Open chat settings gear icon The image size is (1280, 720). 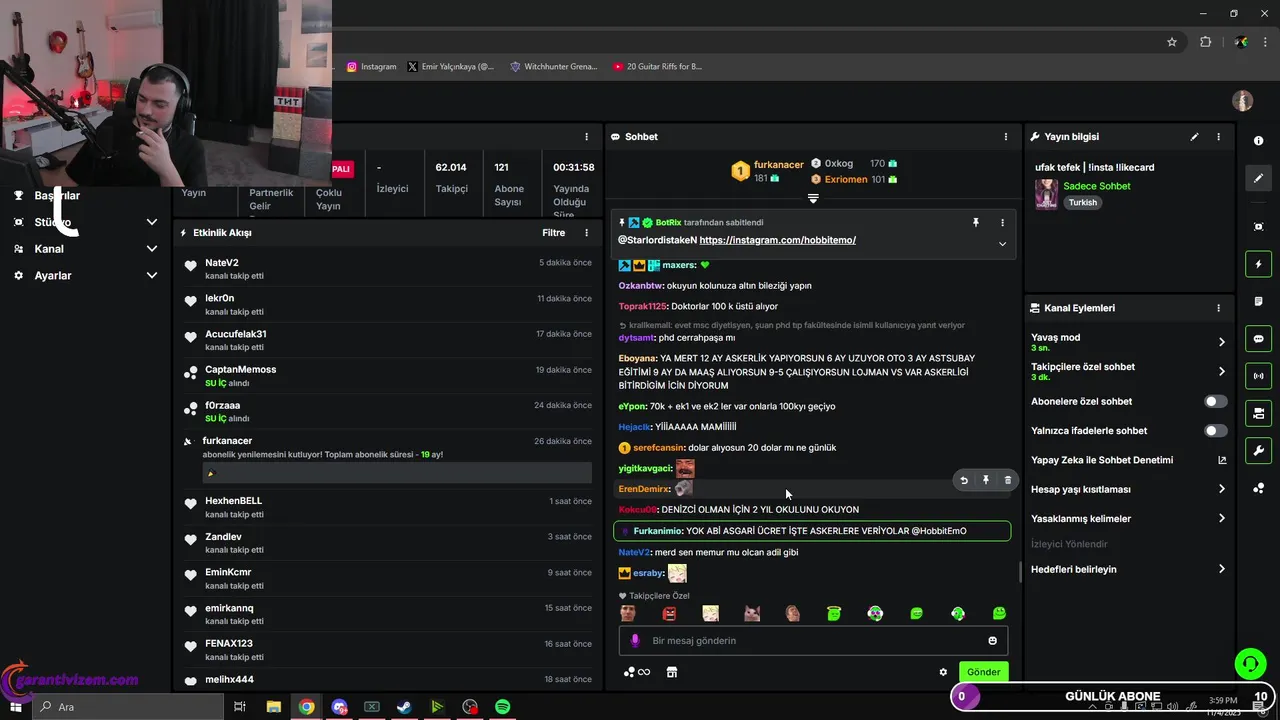tap(943, 672)
